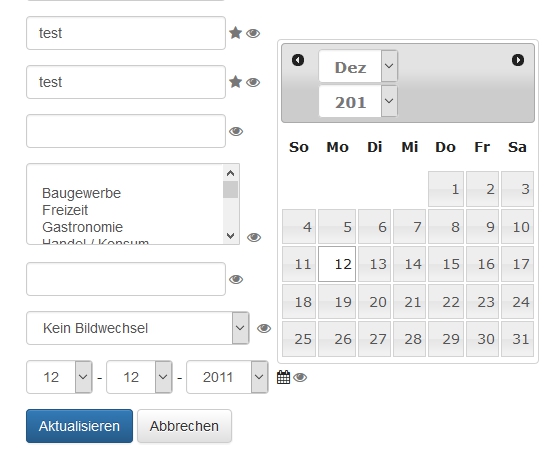Open the Dez month dropdown
This screenshot has height=453, width=550.
pos(358,66)
